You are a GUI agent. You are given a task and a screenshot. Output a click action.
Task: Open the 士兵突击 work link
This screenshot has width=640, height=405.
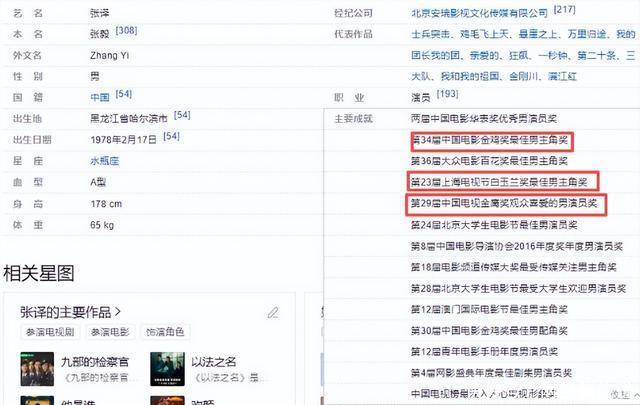pos(430,34)
